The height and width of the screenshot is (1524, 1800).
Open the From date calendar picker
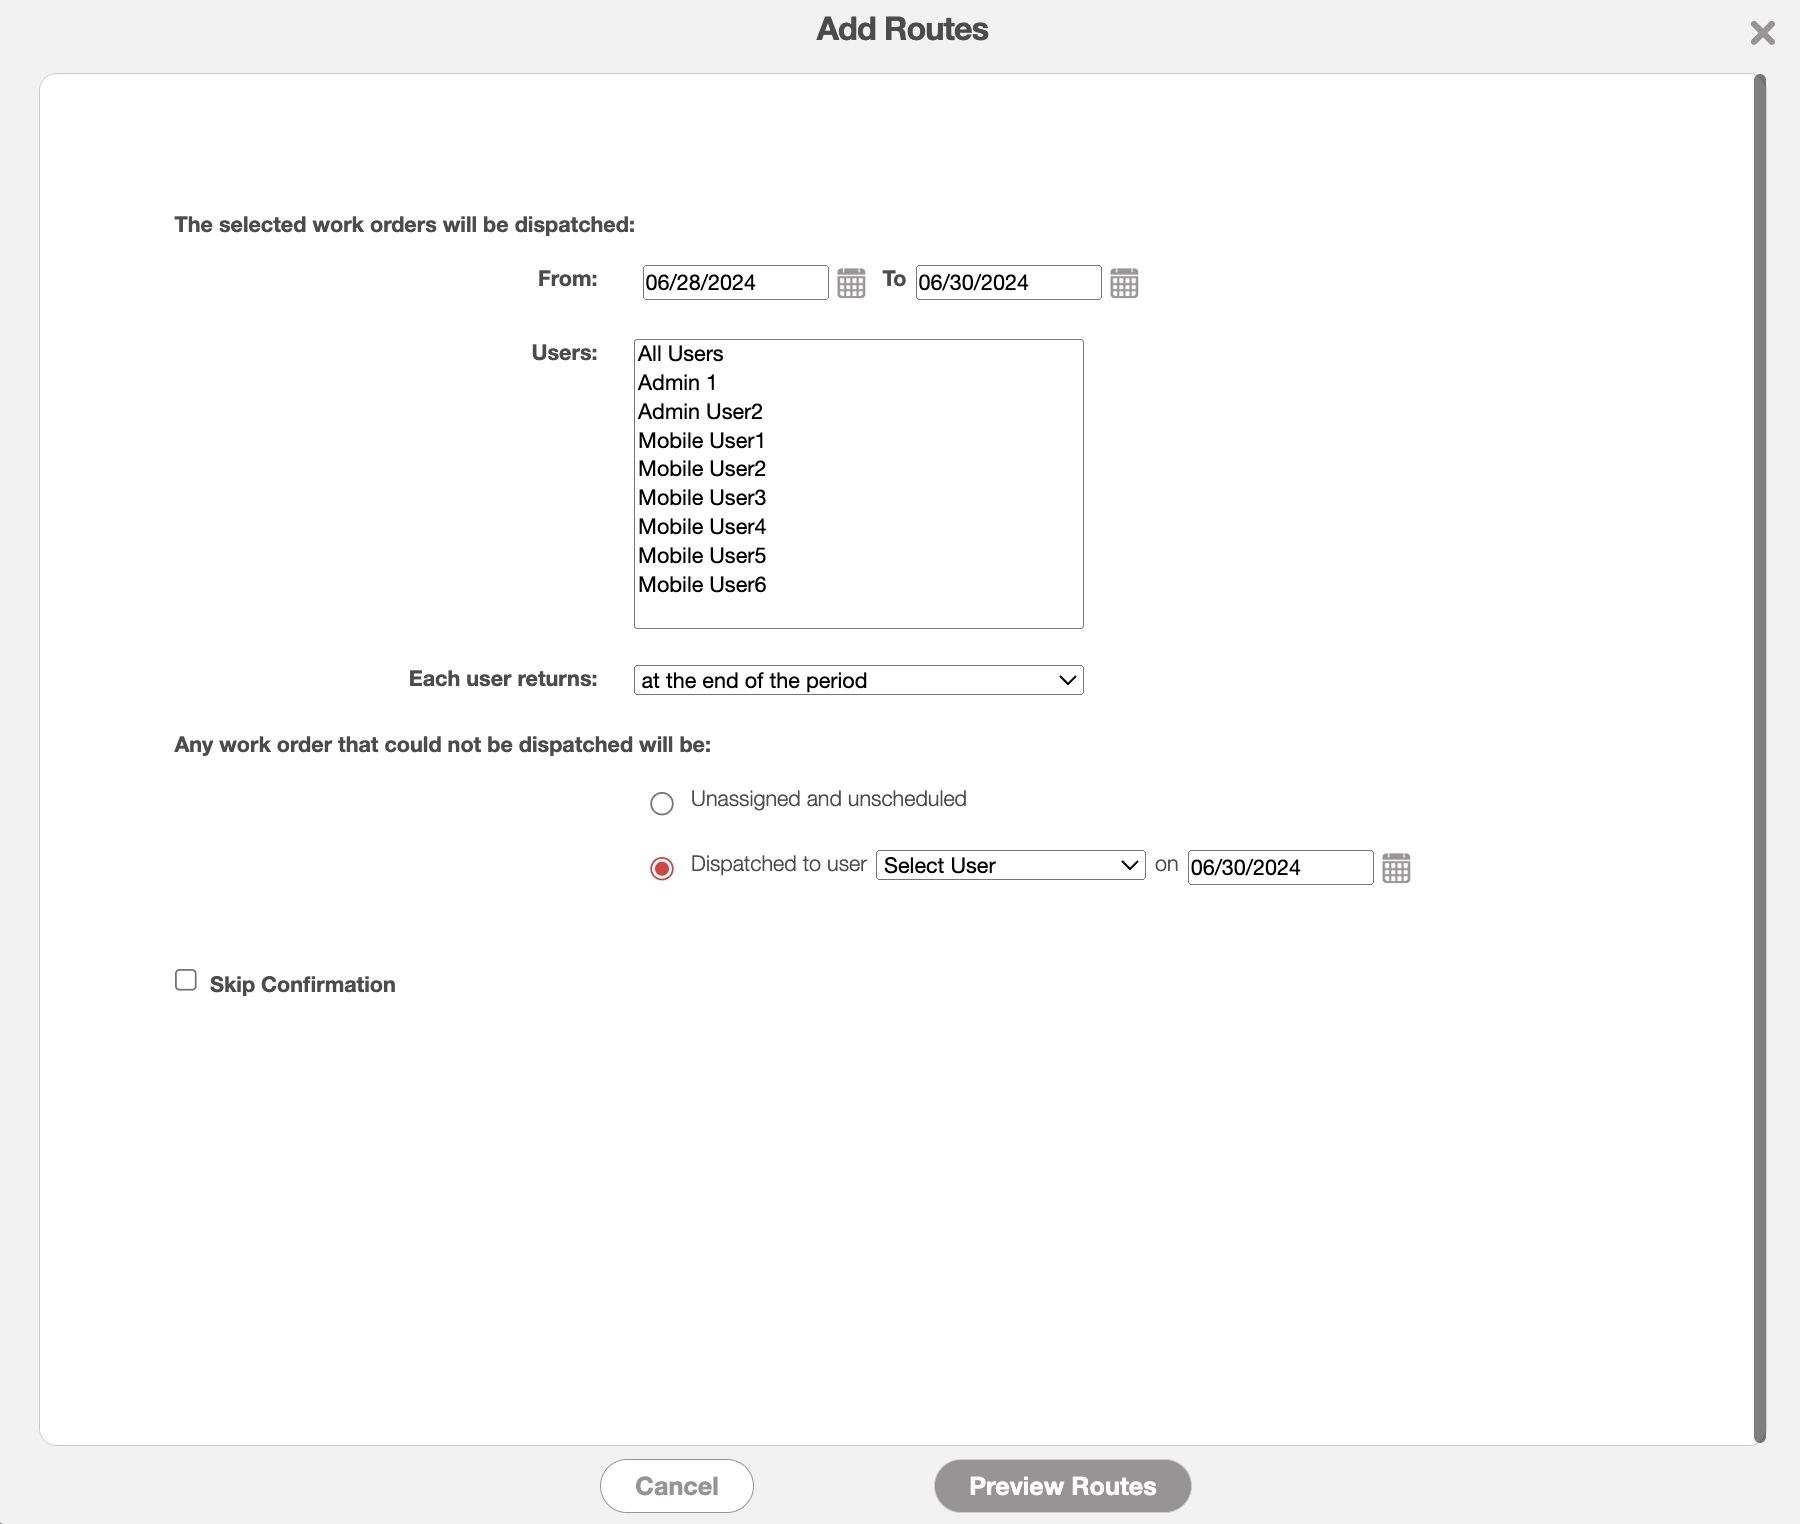tap(851, 283)
